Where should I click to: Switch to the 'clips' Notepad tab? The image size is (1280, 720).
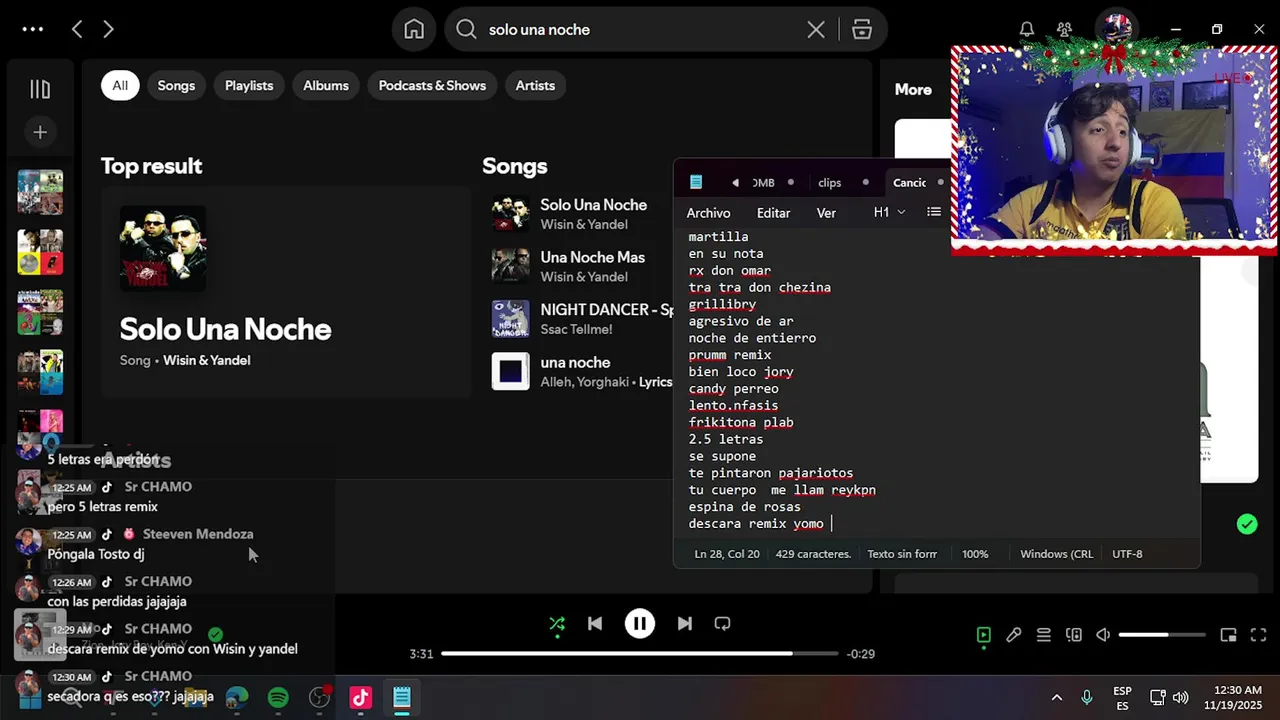click(x=829, y=183)
